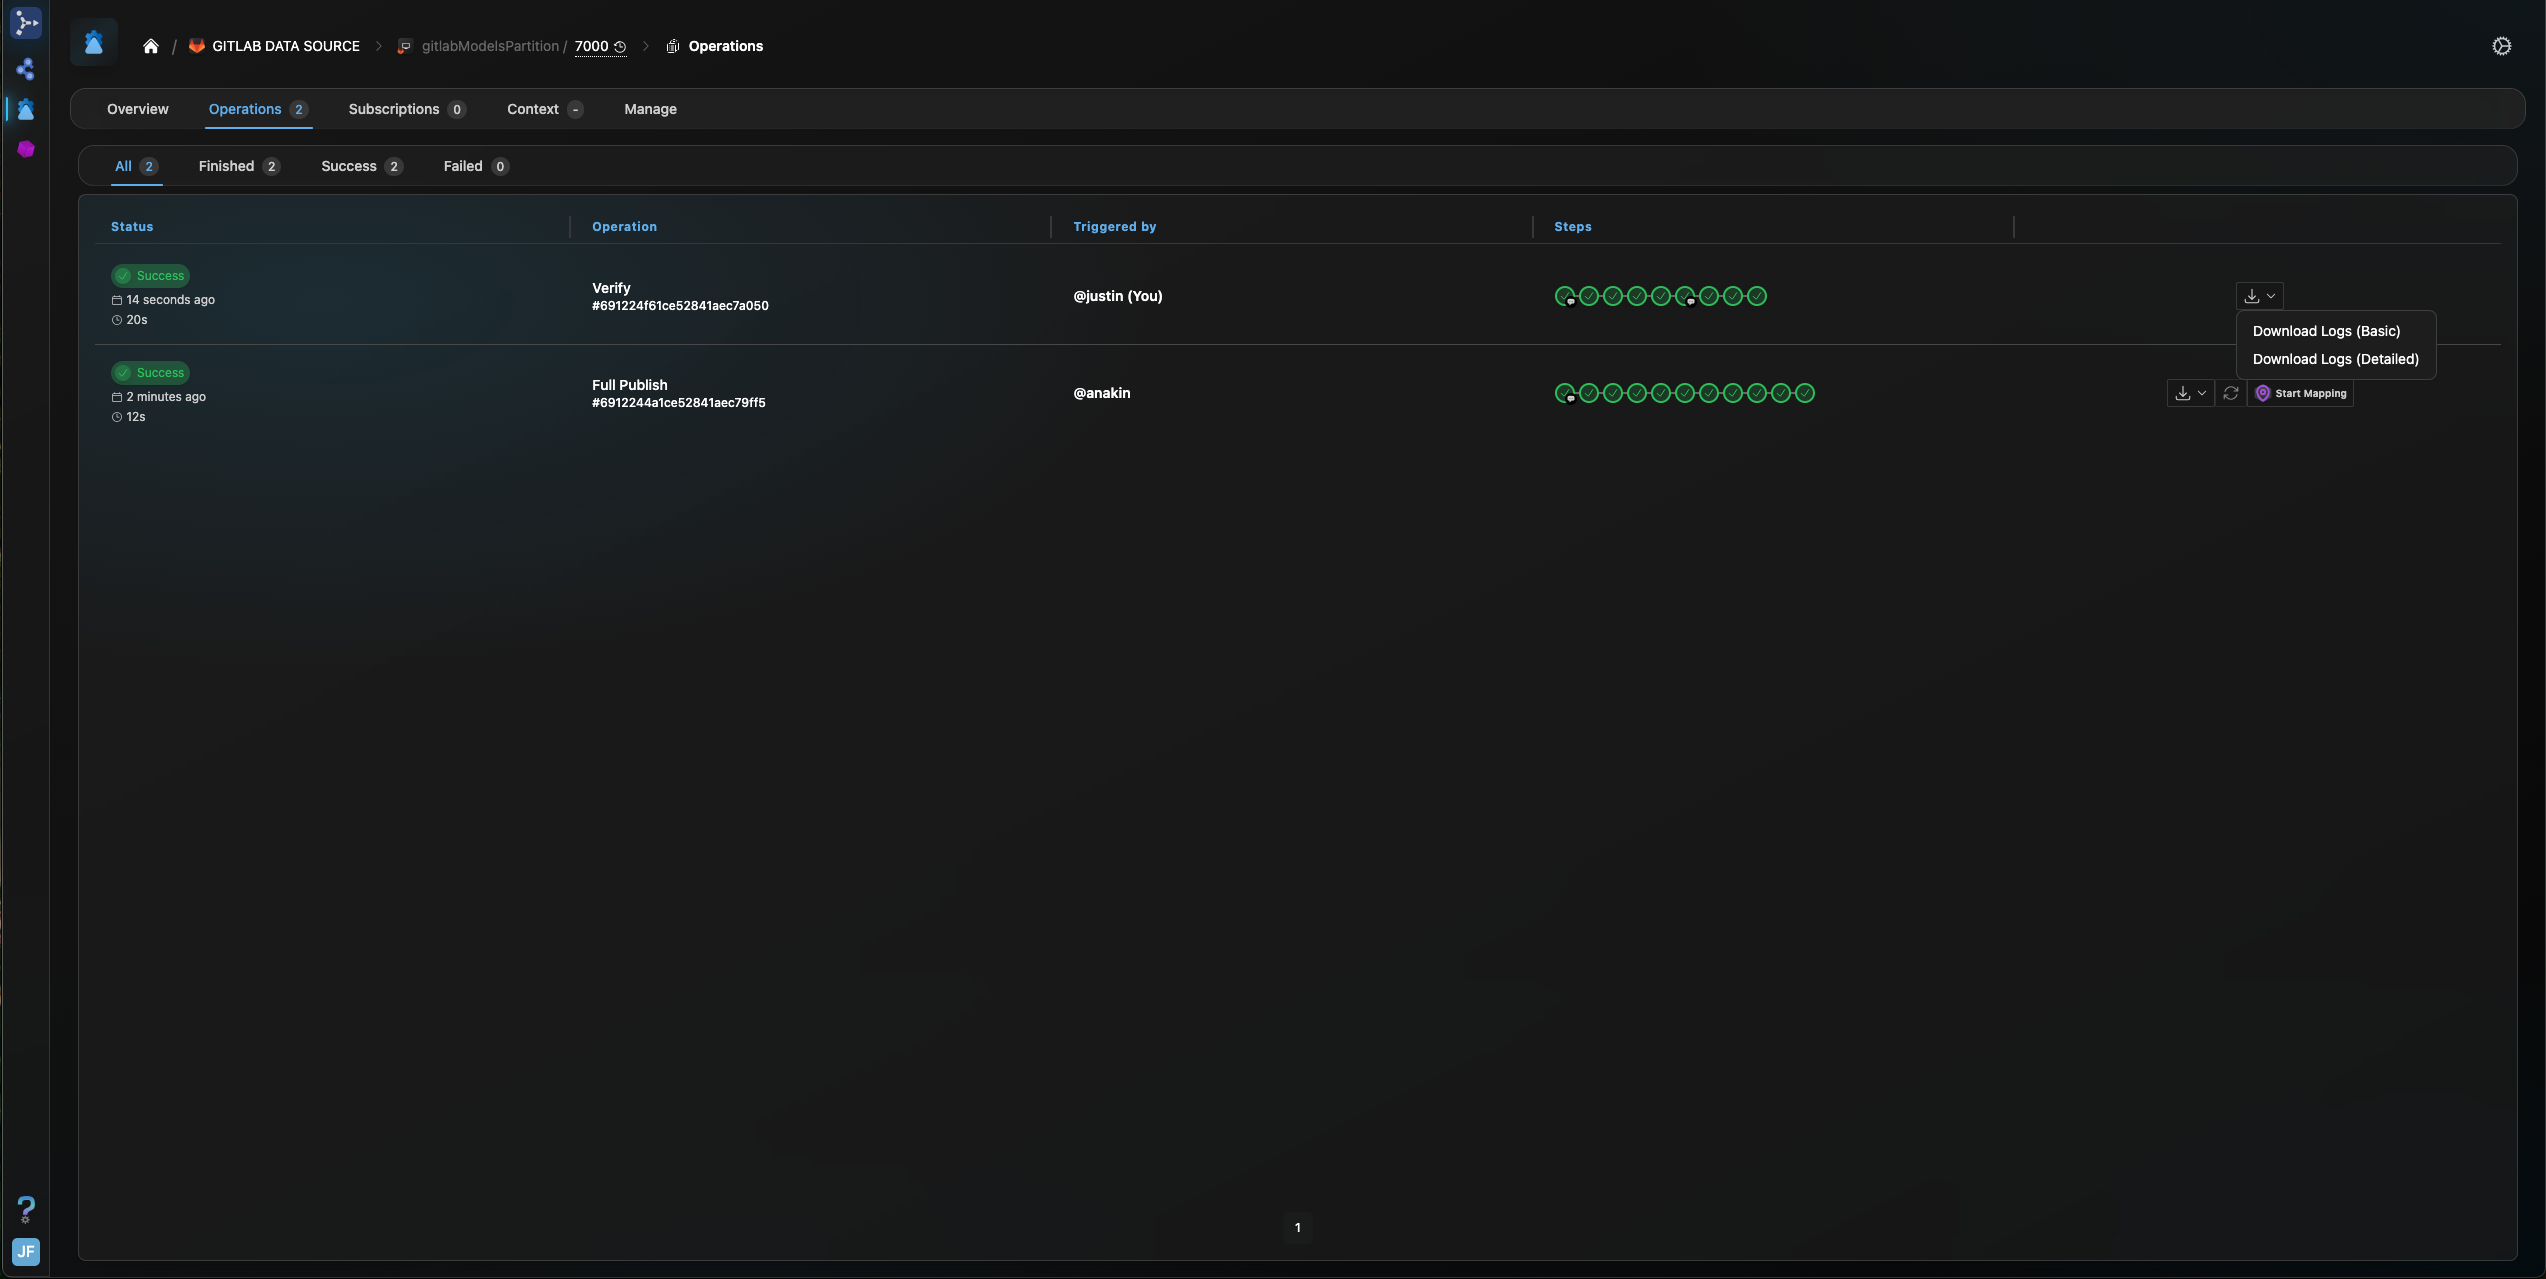The image size is (2546, 1279).
Task: Expand the Full Publish row download dropdown
Action: tap(2189, 393)
